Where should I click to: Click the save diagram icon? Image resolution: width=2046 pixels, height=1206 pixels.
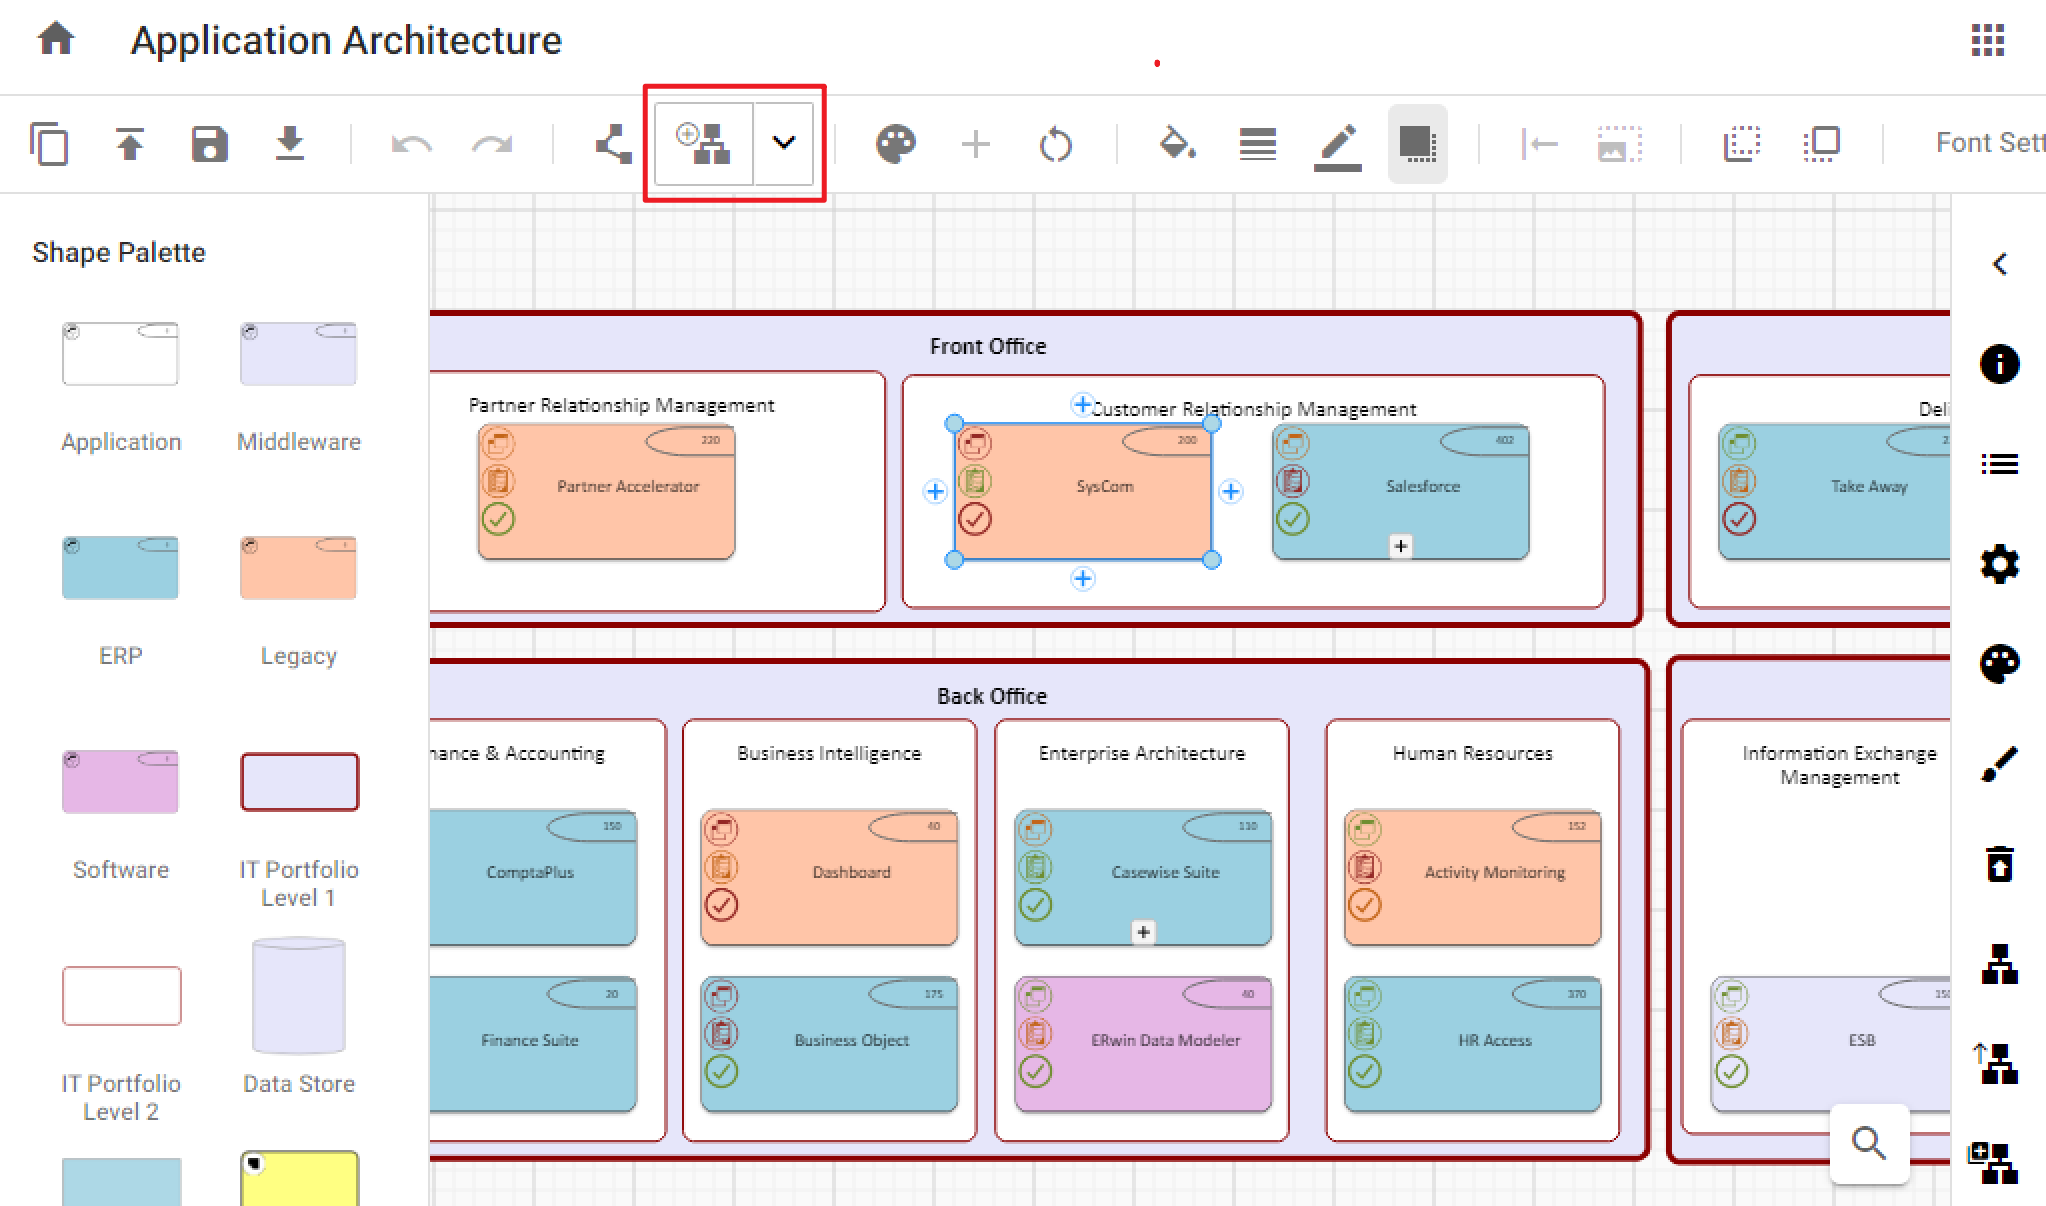pos(209,144)
